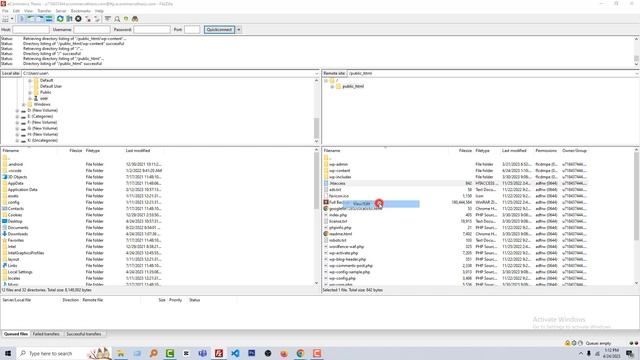This screenshot has height=360, width=640.
Task: Click the Username input field
Action: 92,29
